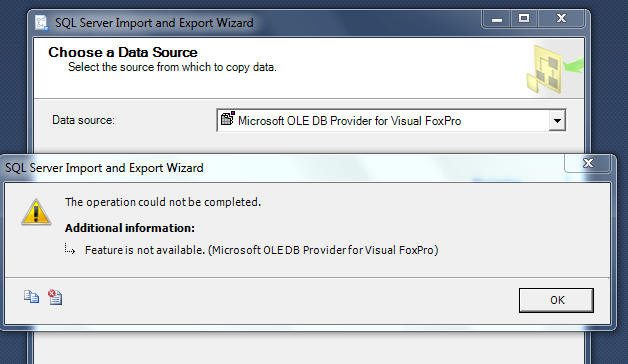The height and width of the screenshot is (364, 628).
Task: Click 'The operation could not be completed' text
Action: (163, 202)
